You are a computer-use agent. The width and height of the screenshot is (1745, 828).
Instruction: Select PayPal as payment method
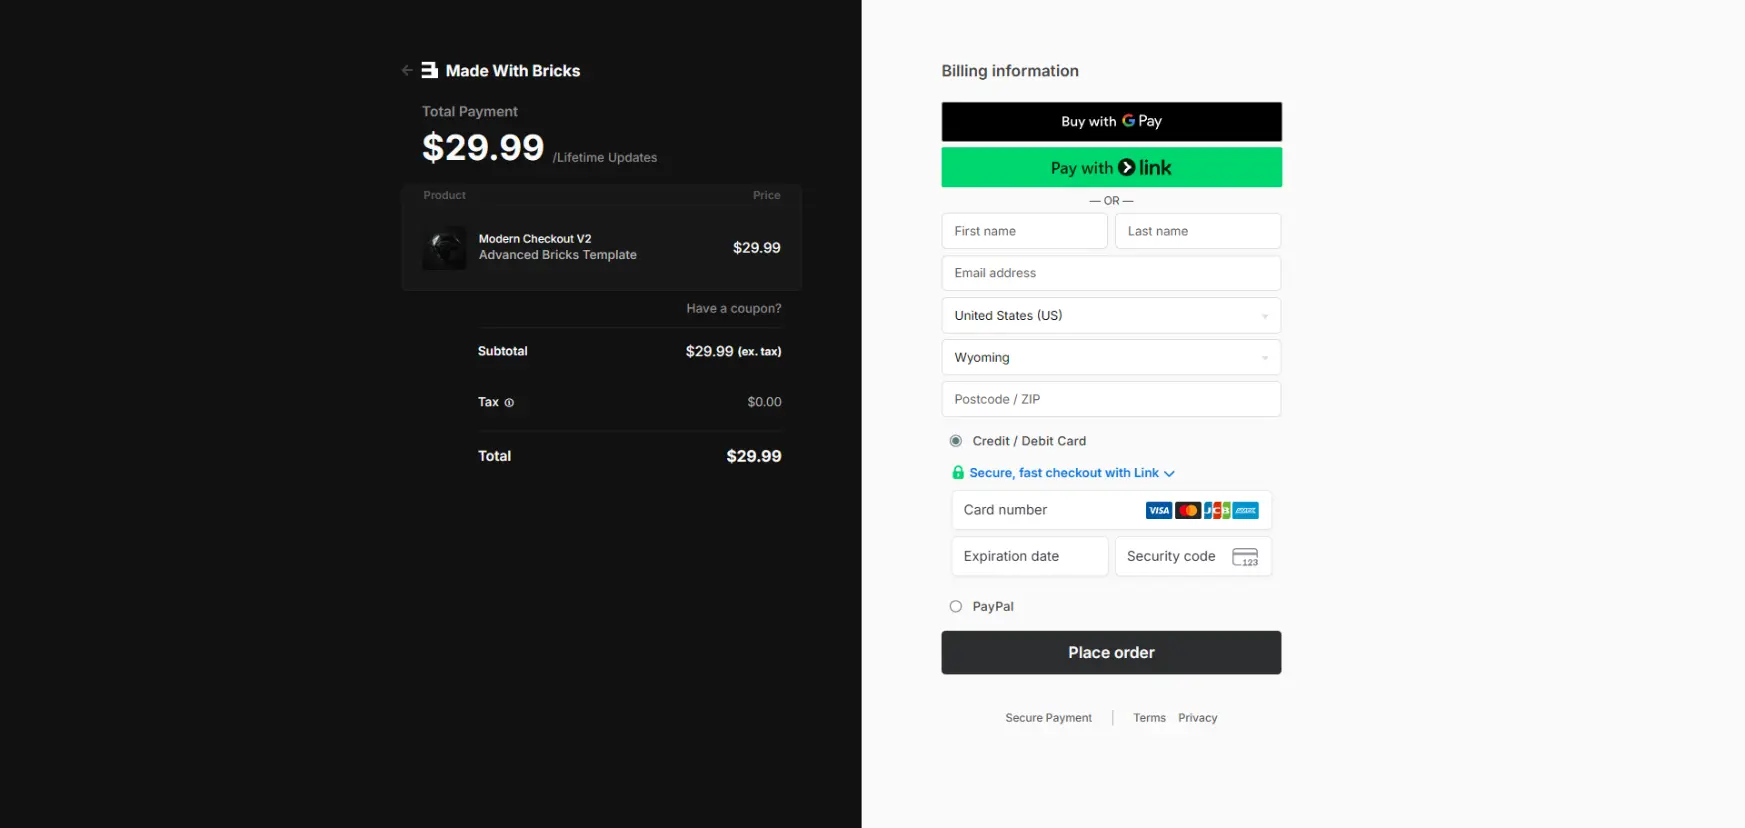(x=956, y=607)
